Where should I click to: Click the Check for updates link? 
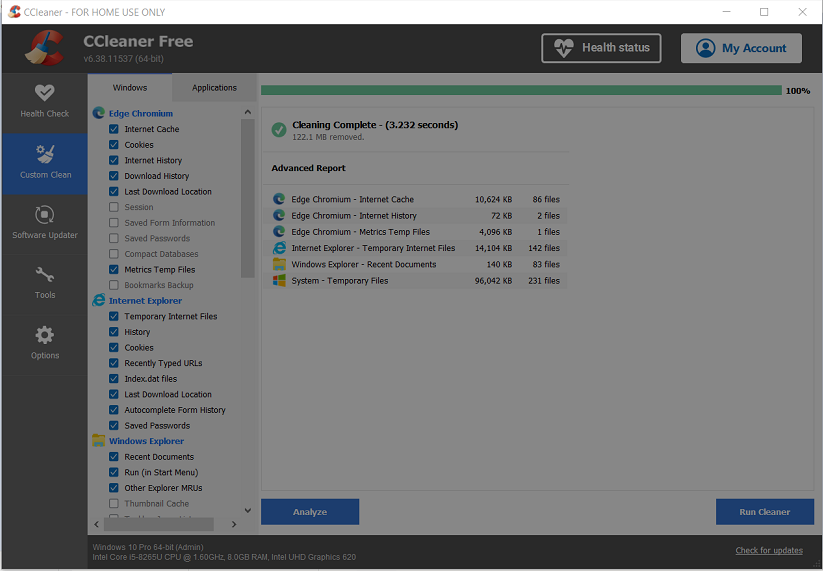point(769,550)
